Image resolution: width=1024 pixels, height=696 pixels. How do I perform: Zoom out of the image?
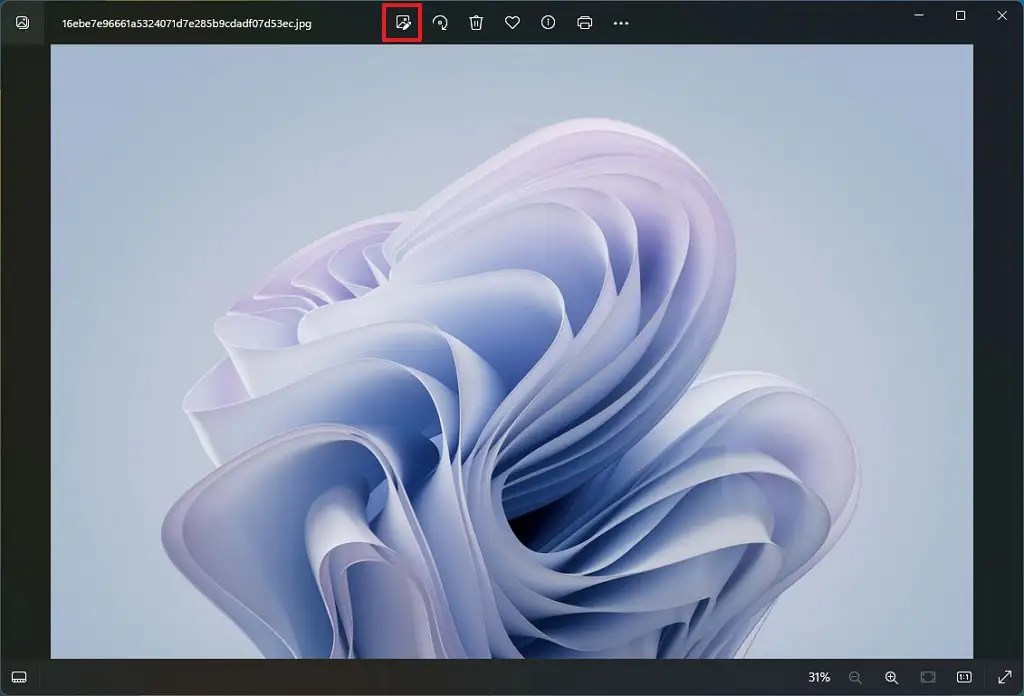tap(856, 678)
